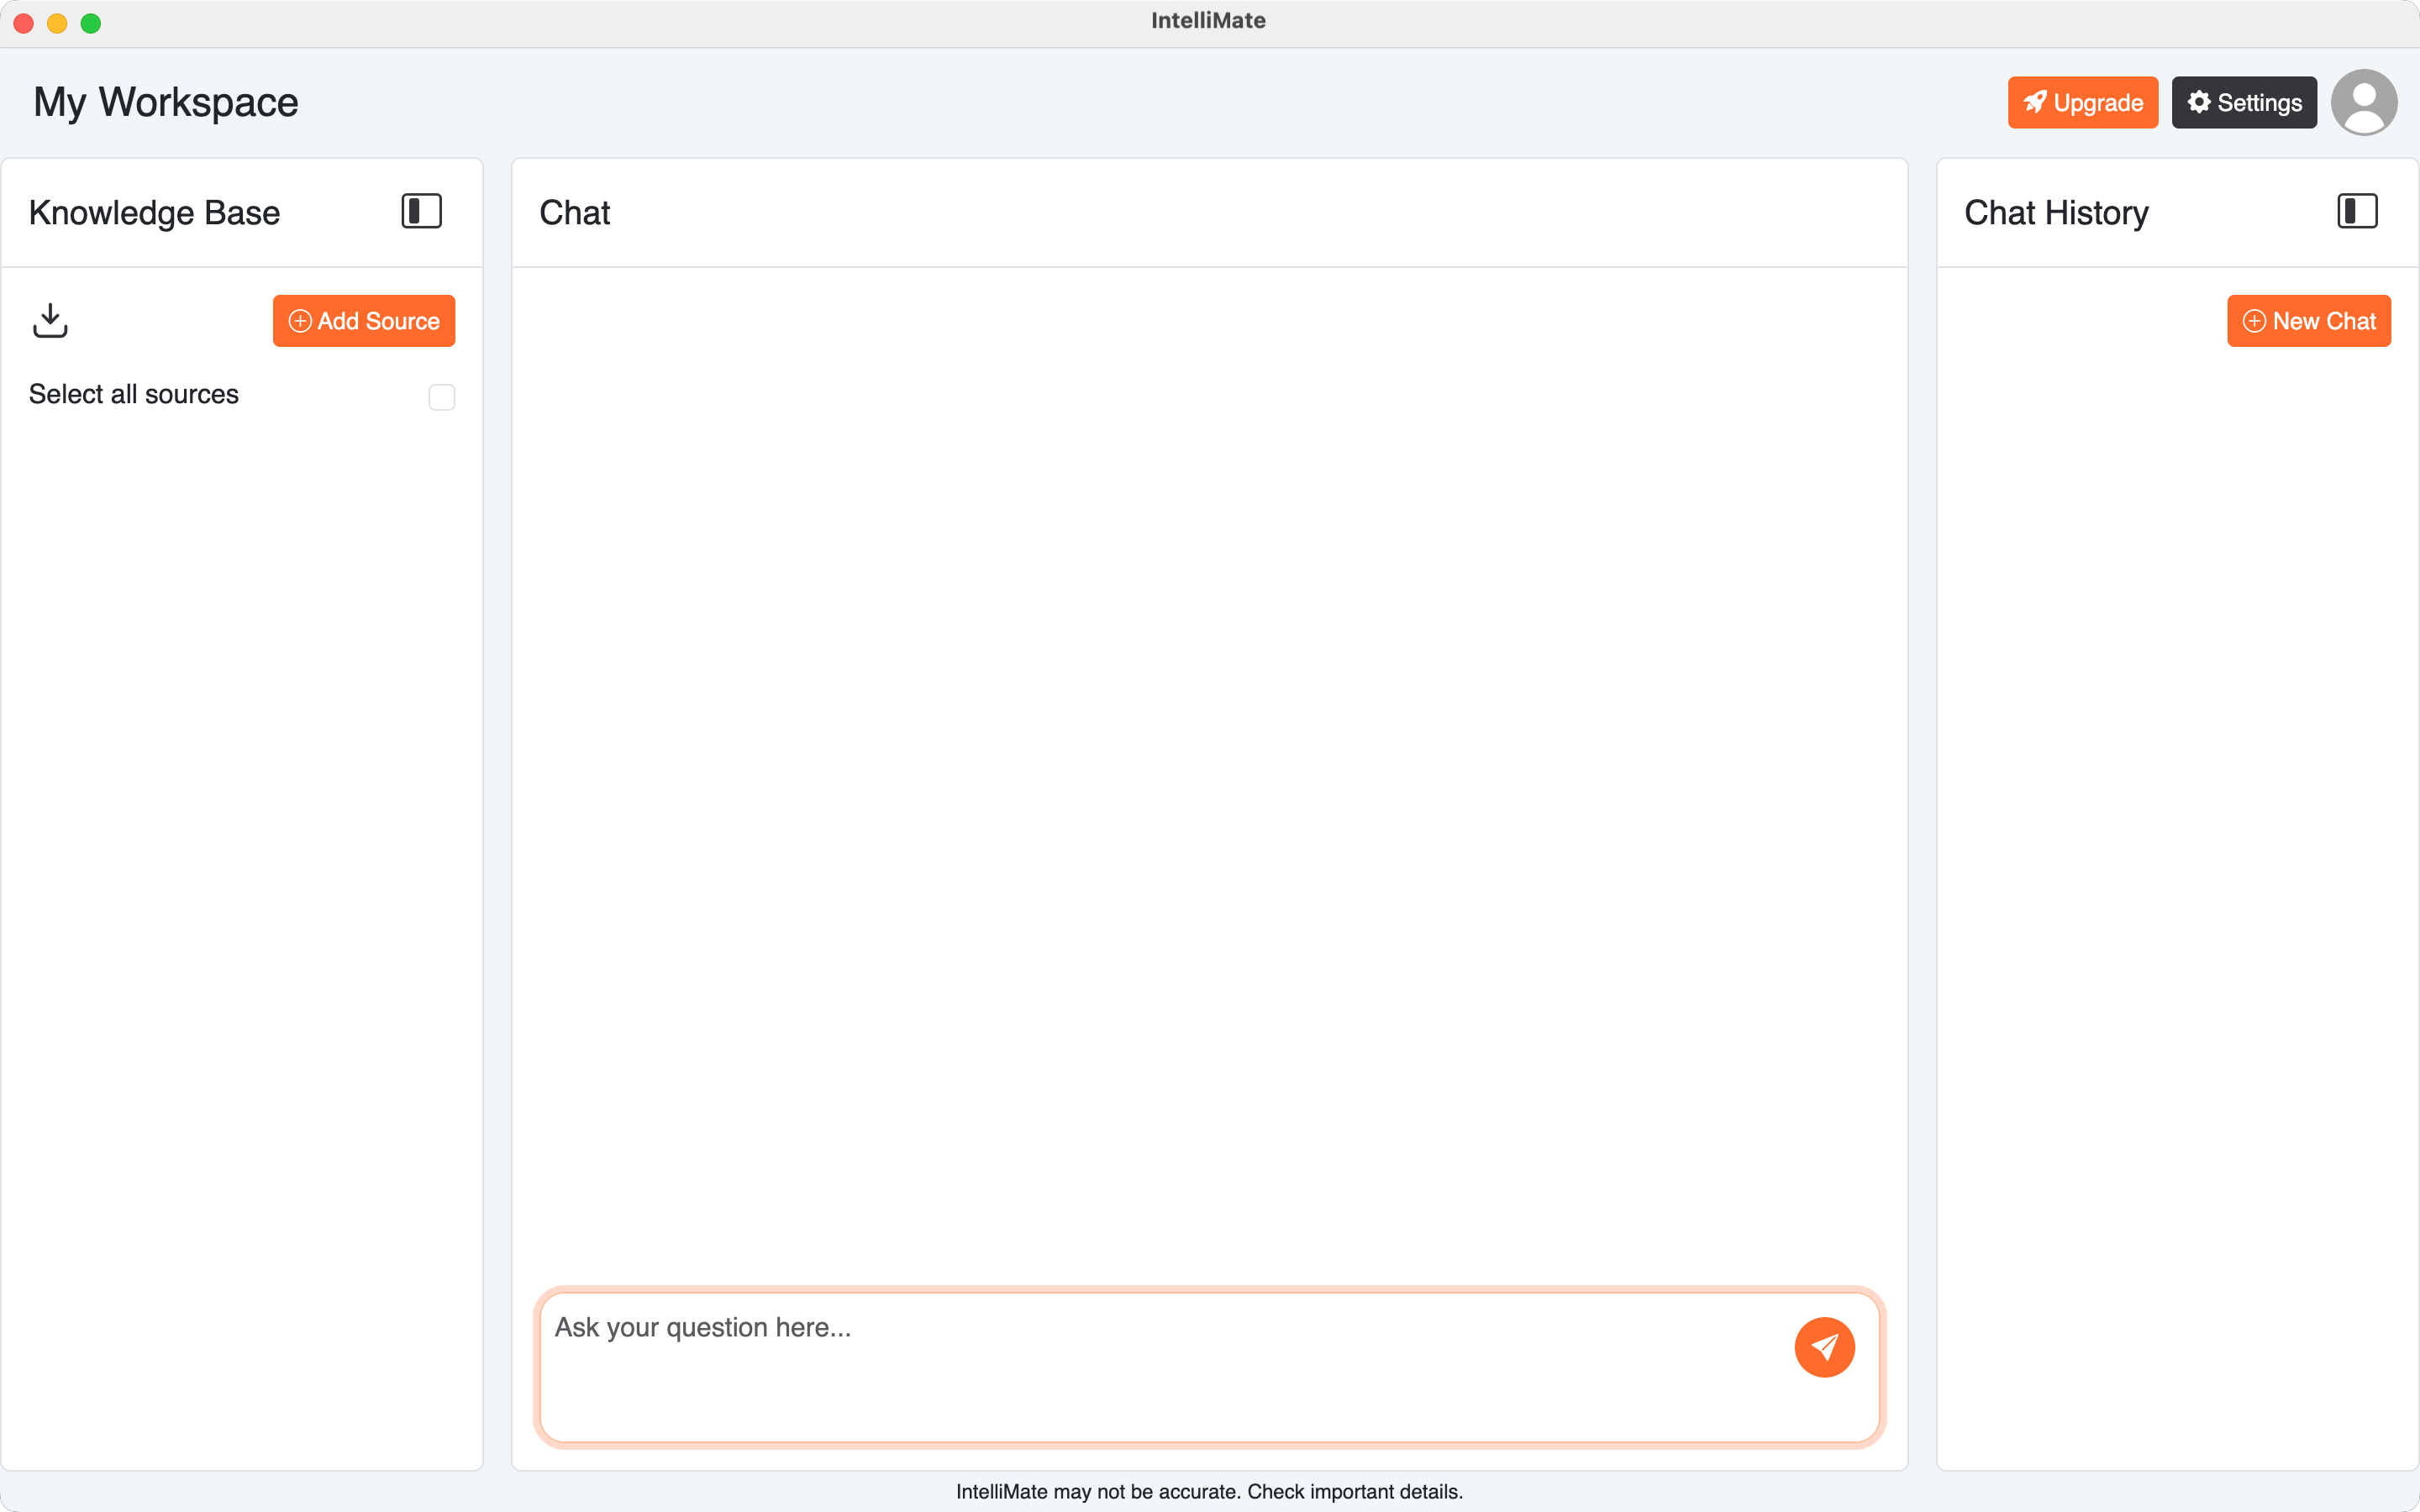The width and height of the screenshot is (2420, 1512).
Task: Click the plus icon inside Add Source
Action: [299, 321]
